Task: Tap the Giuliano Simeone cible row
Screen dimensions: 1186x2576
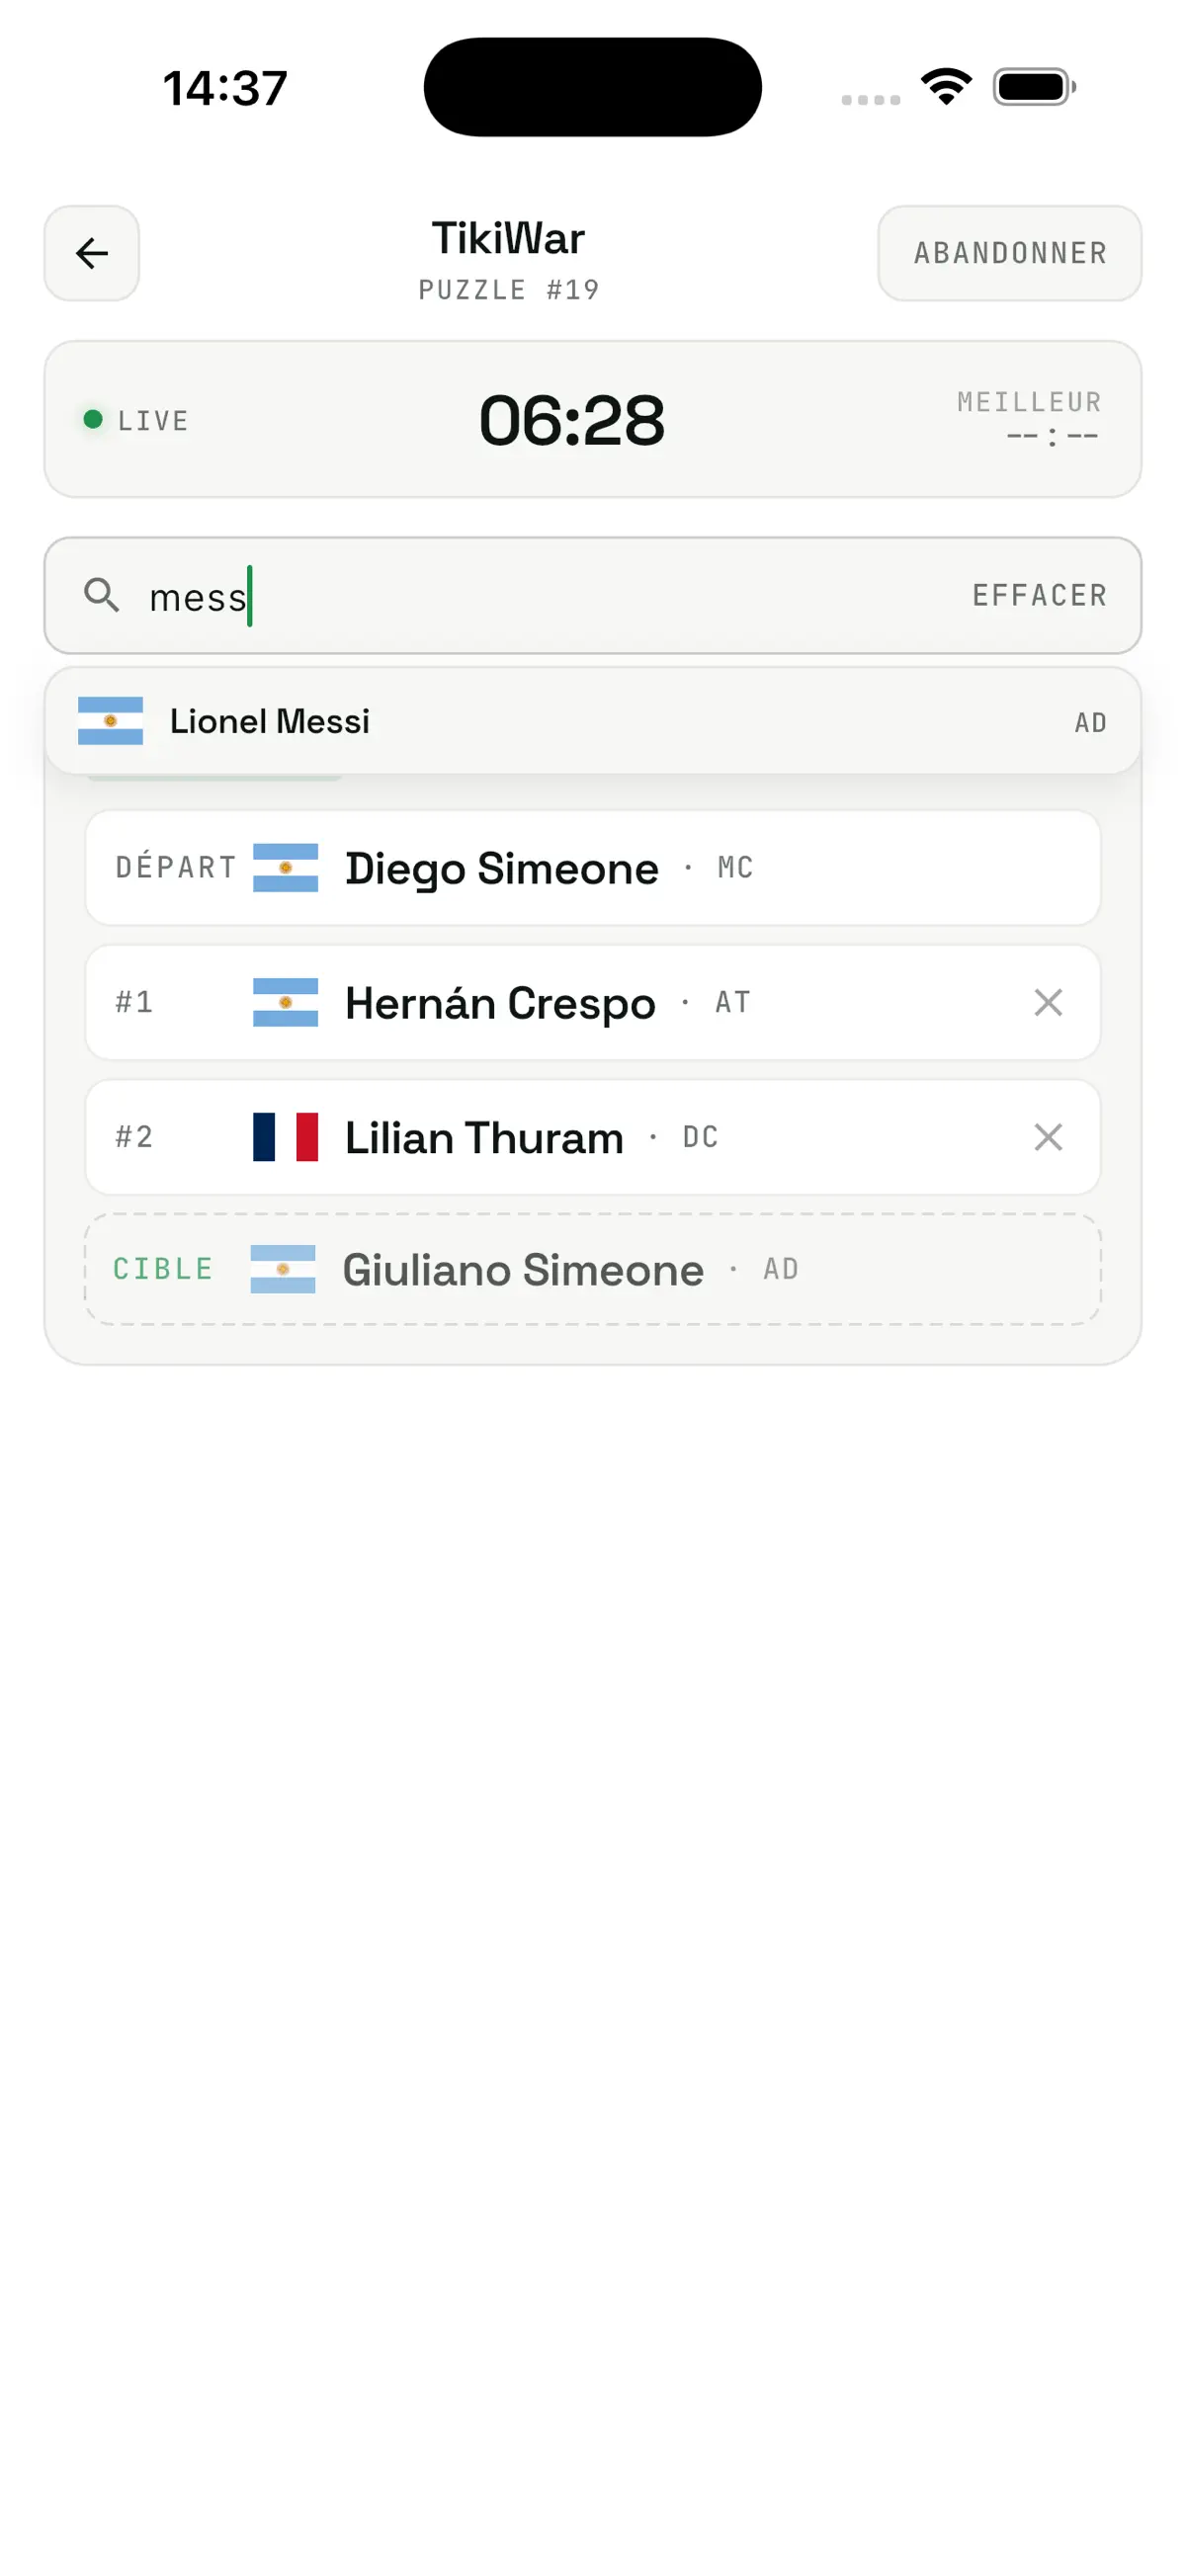Action: pyautogui.click(x=592, y=1269)
